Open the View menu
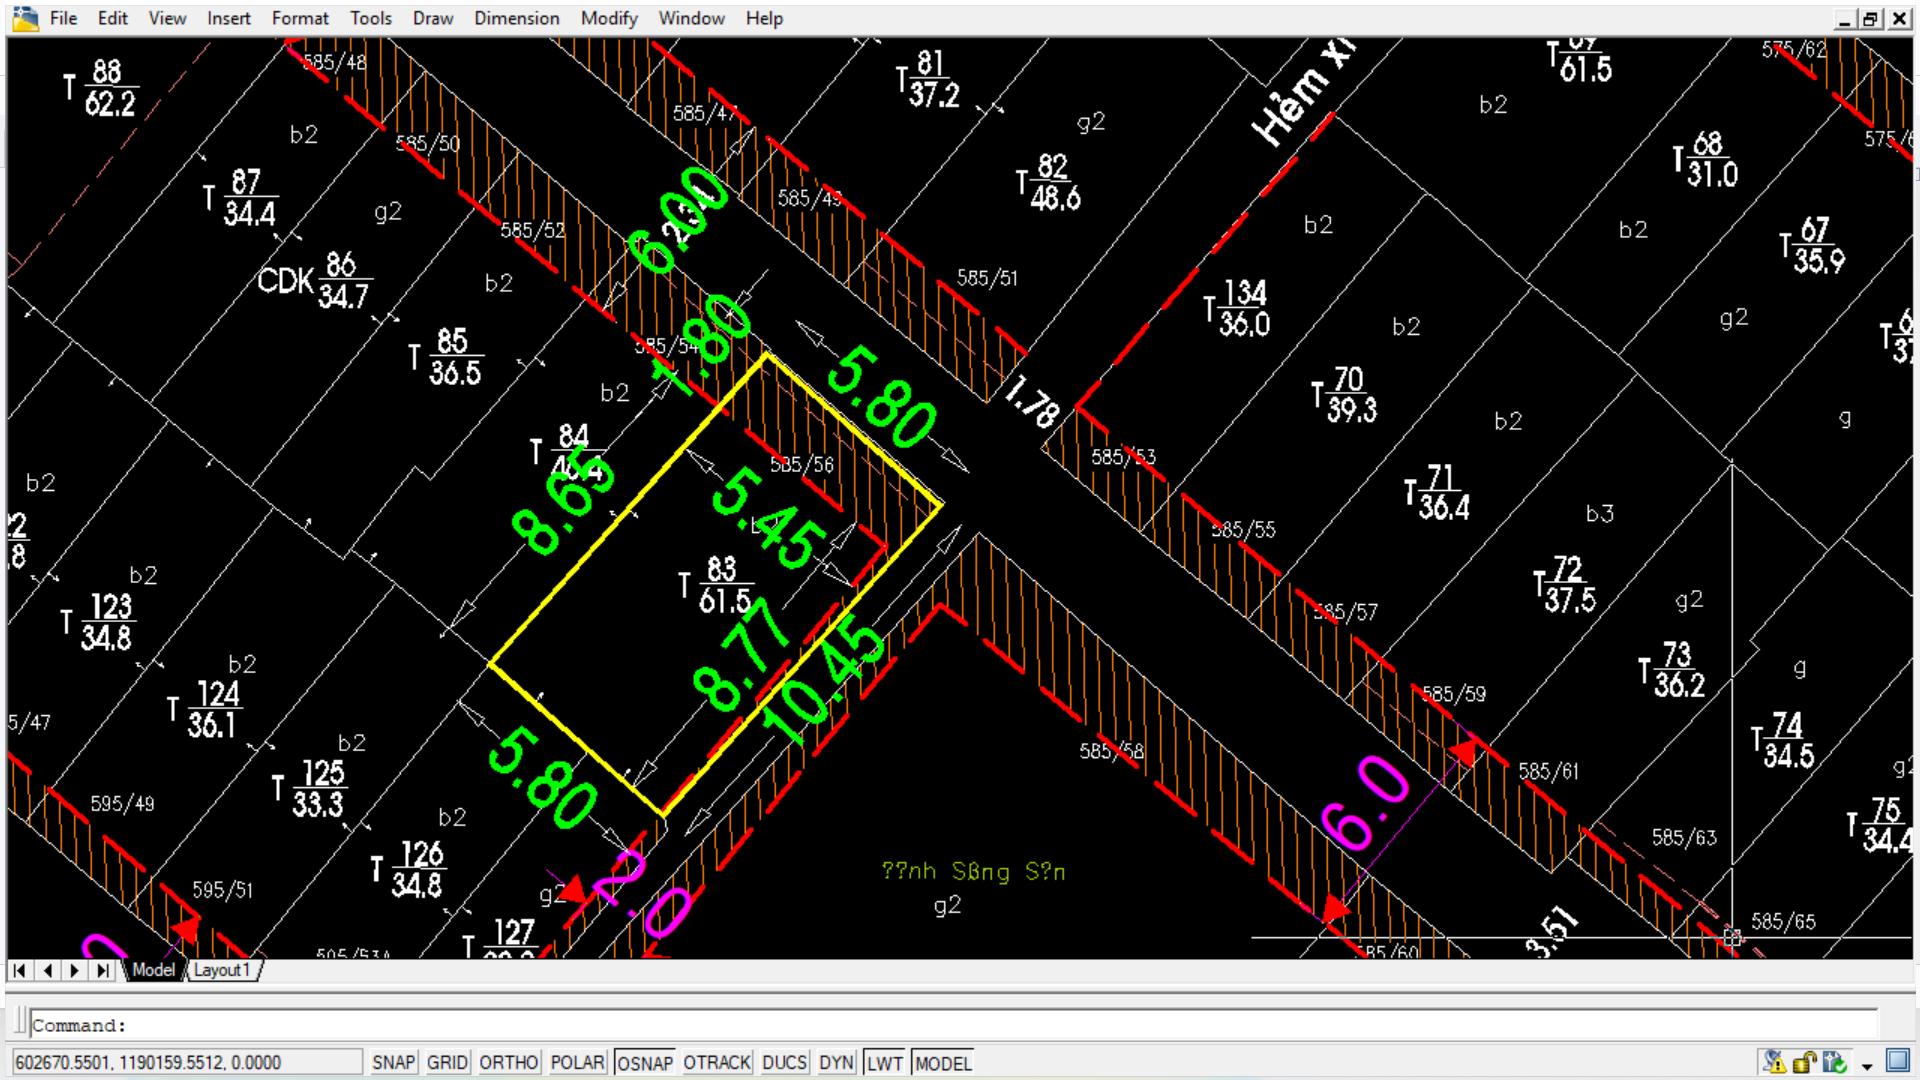Image resolution: width=1920 pixels, height=1080 pixels. [x=167, y=18]
